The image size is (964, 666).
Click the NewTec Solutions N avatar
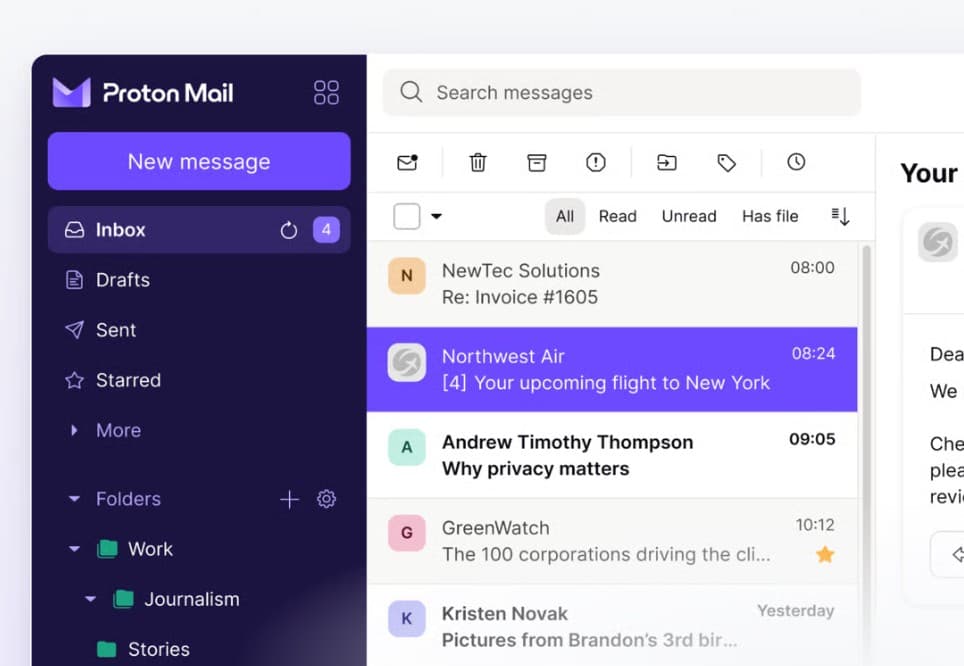[x=406, y=276]
